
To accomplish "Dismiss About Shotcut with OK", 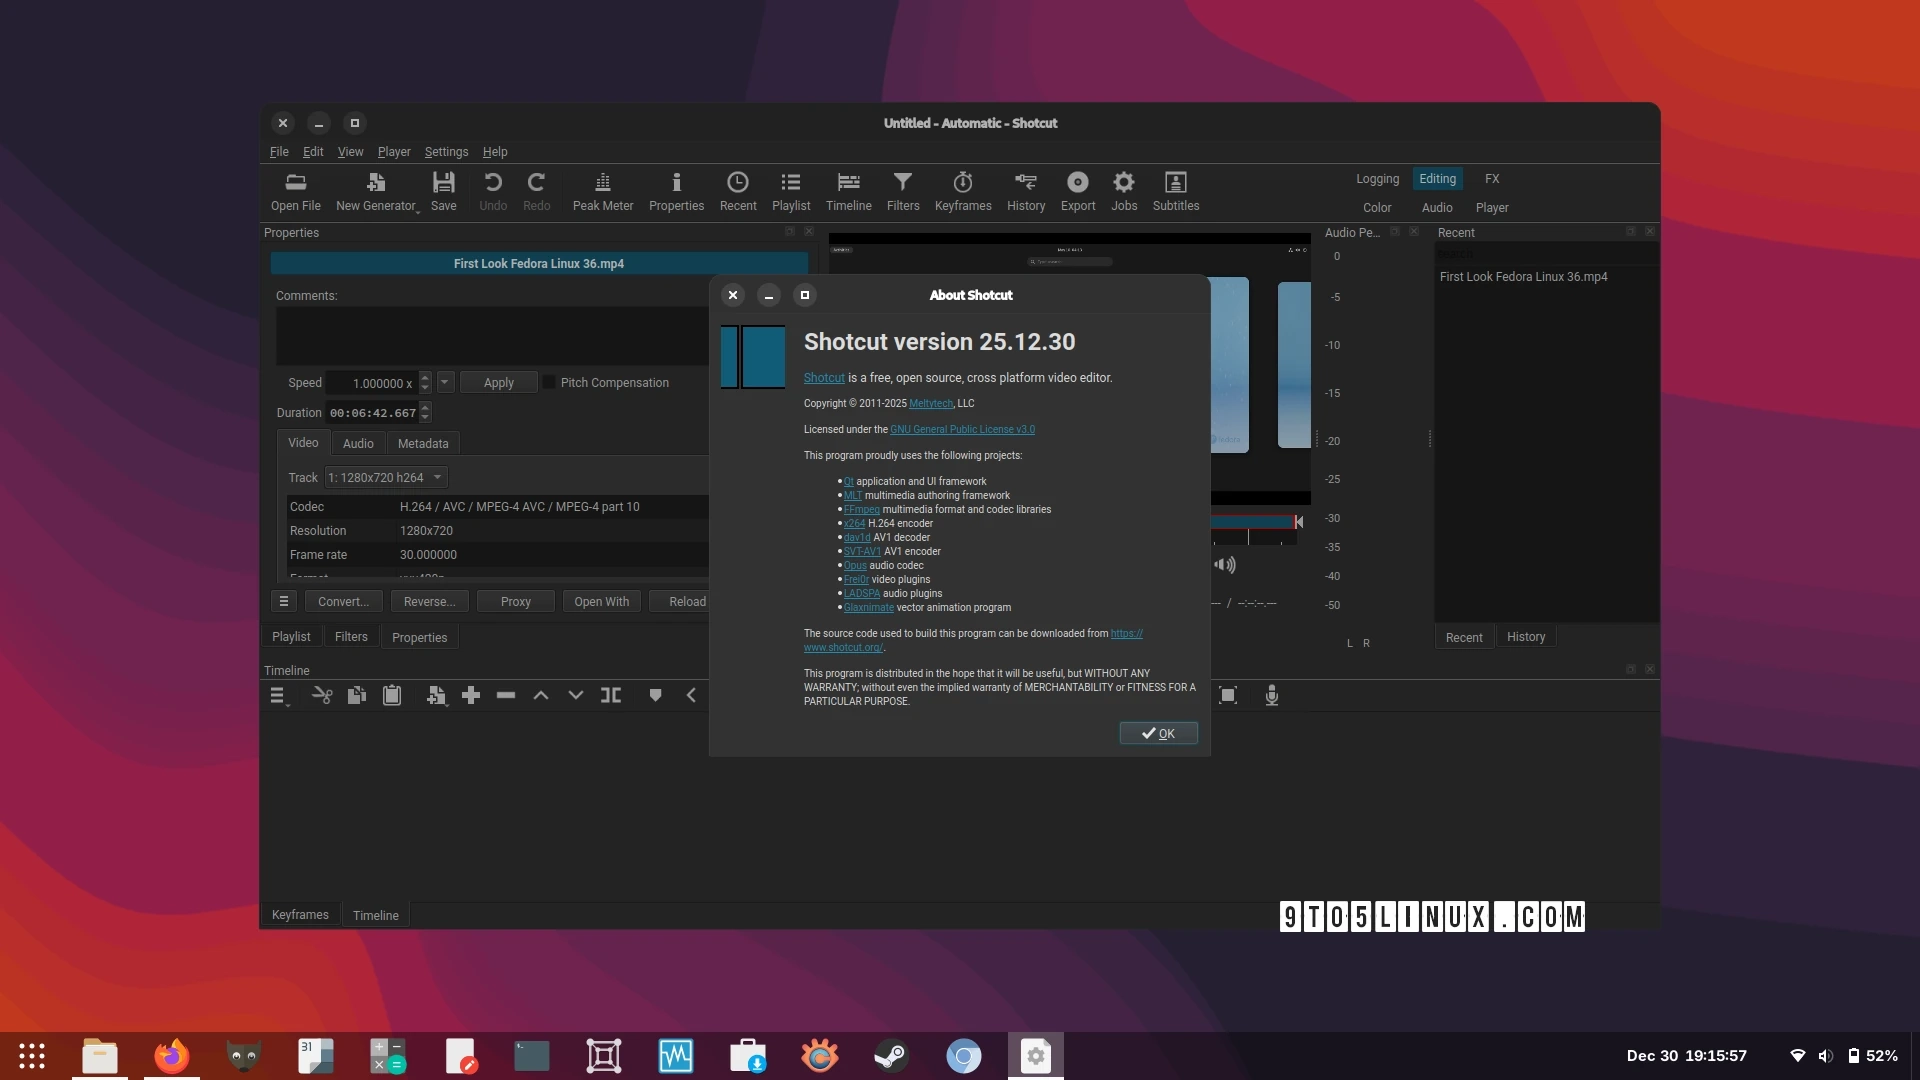I will pyautogui.click(x=1158, y=733).
